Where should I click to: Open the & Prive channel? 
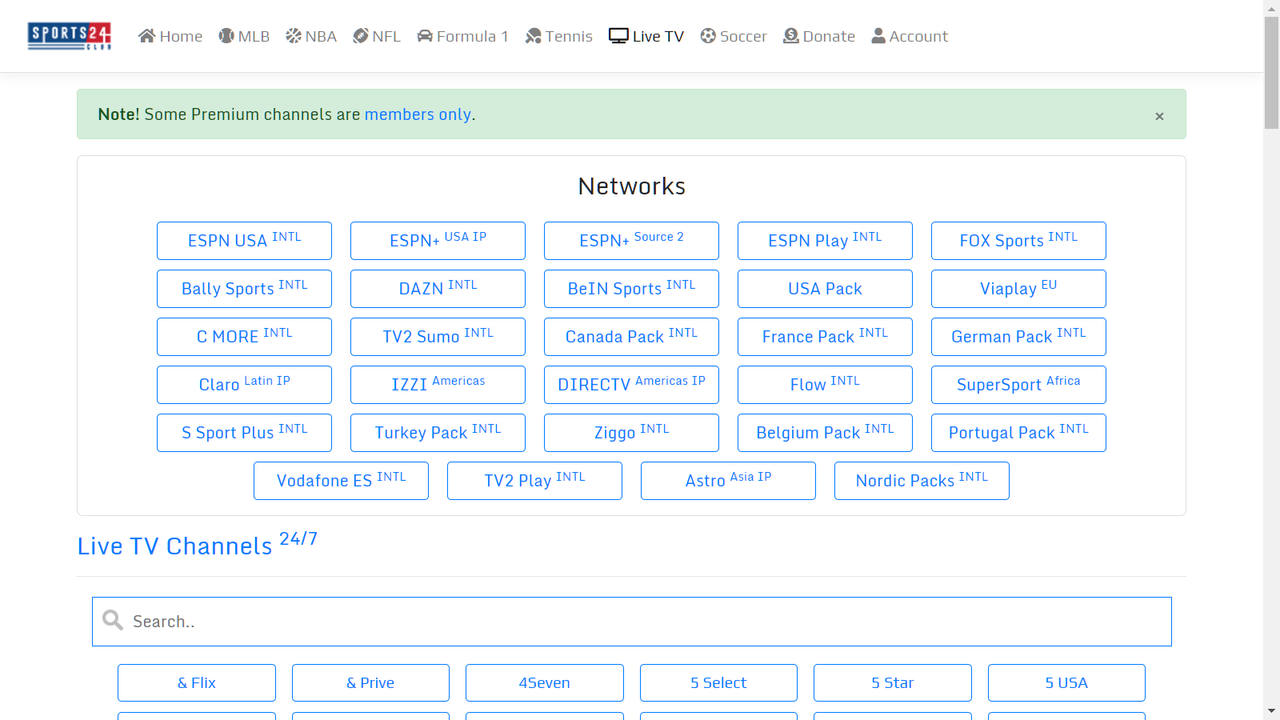370,683
